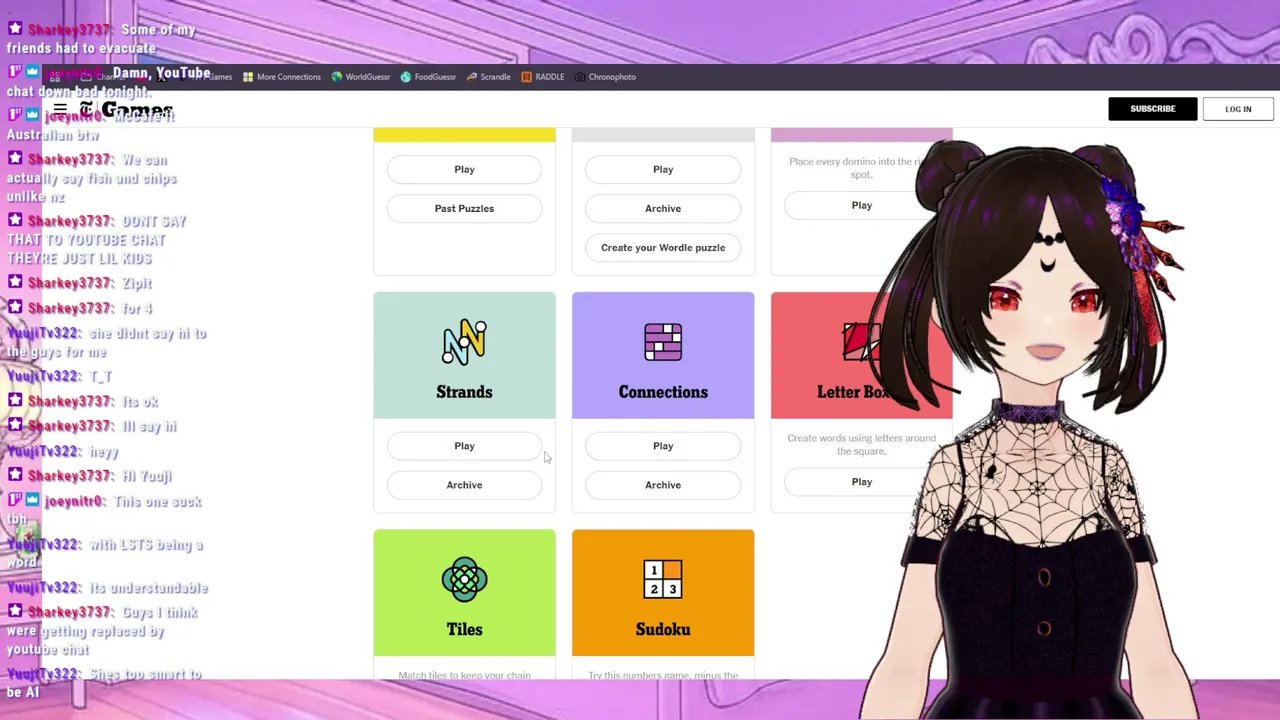Open the hamburger navigation menu
Image resolution: width=1280 pixels, height=720 pixels.
(60, 109)
